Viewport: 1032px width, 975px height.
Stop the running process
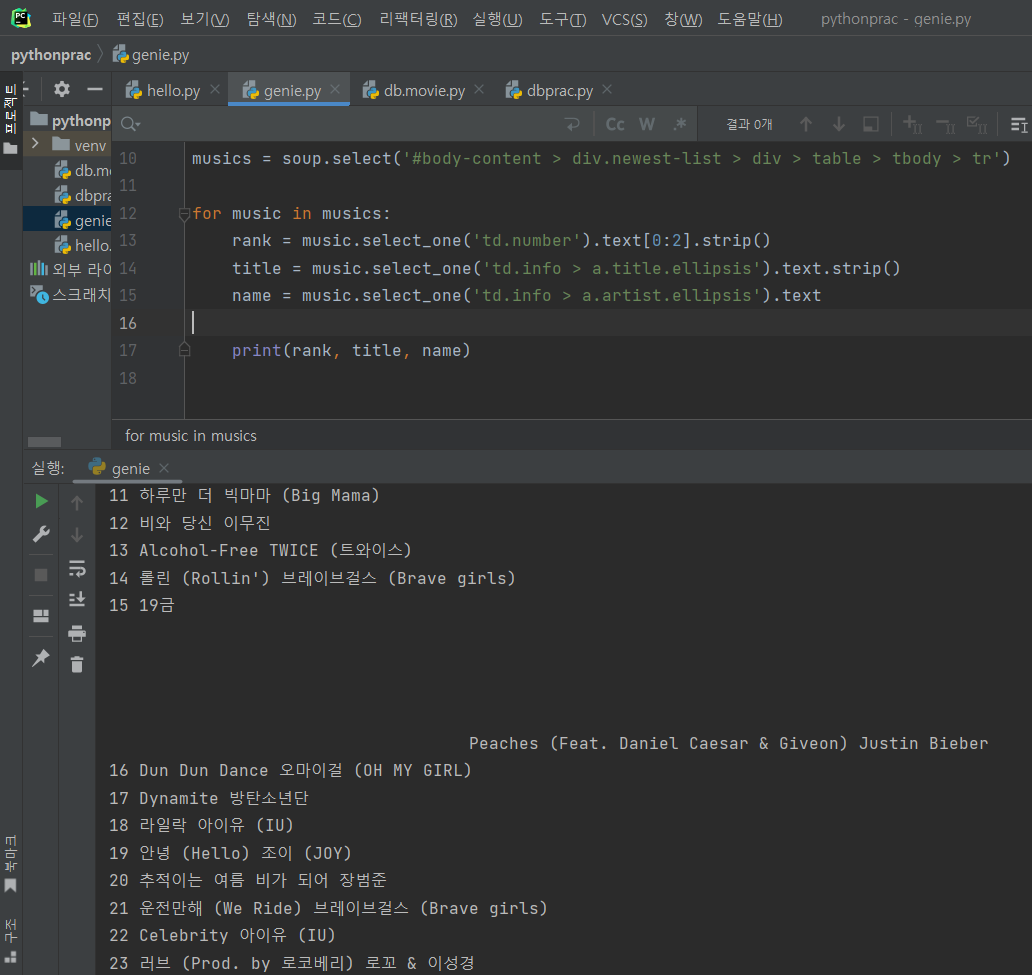point(41,575)
